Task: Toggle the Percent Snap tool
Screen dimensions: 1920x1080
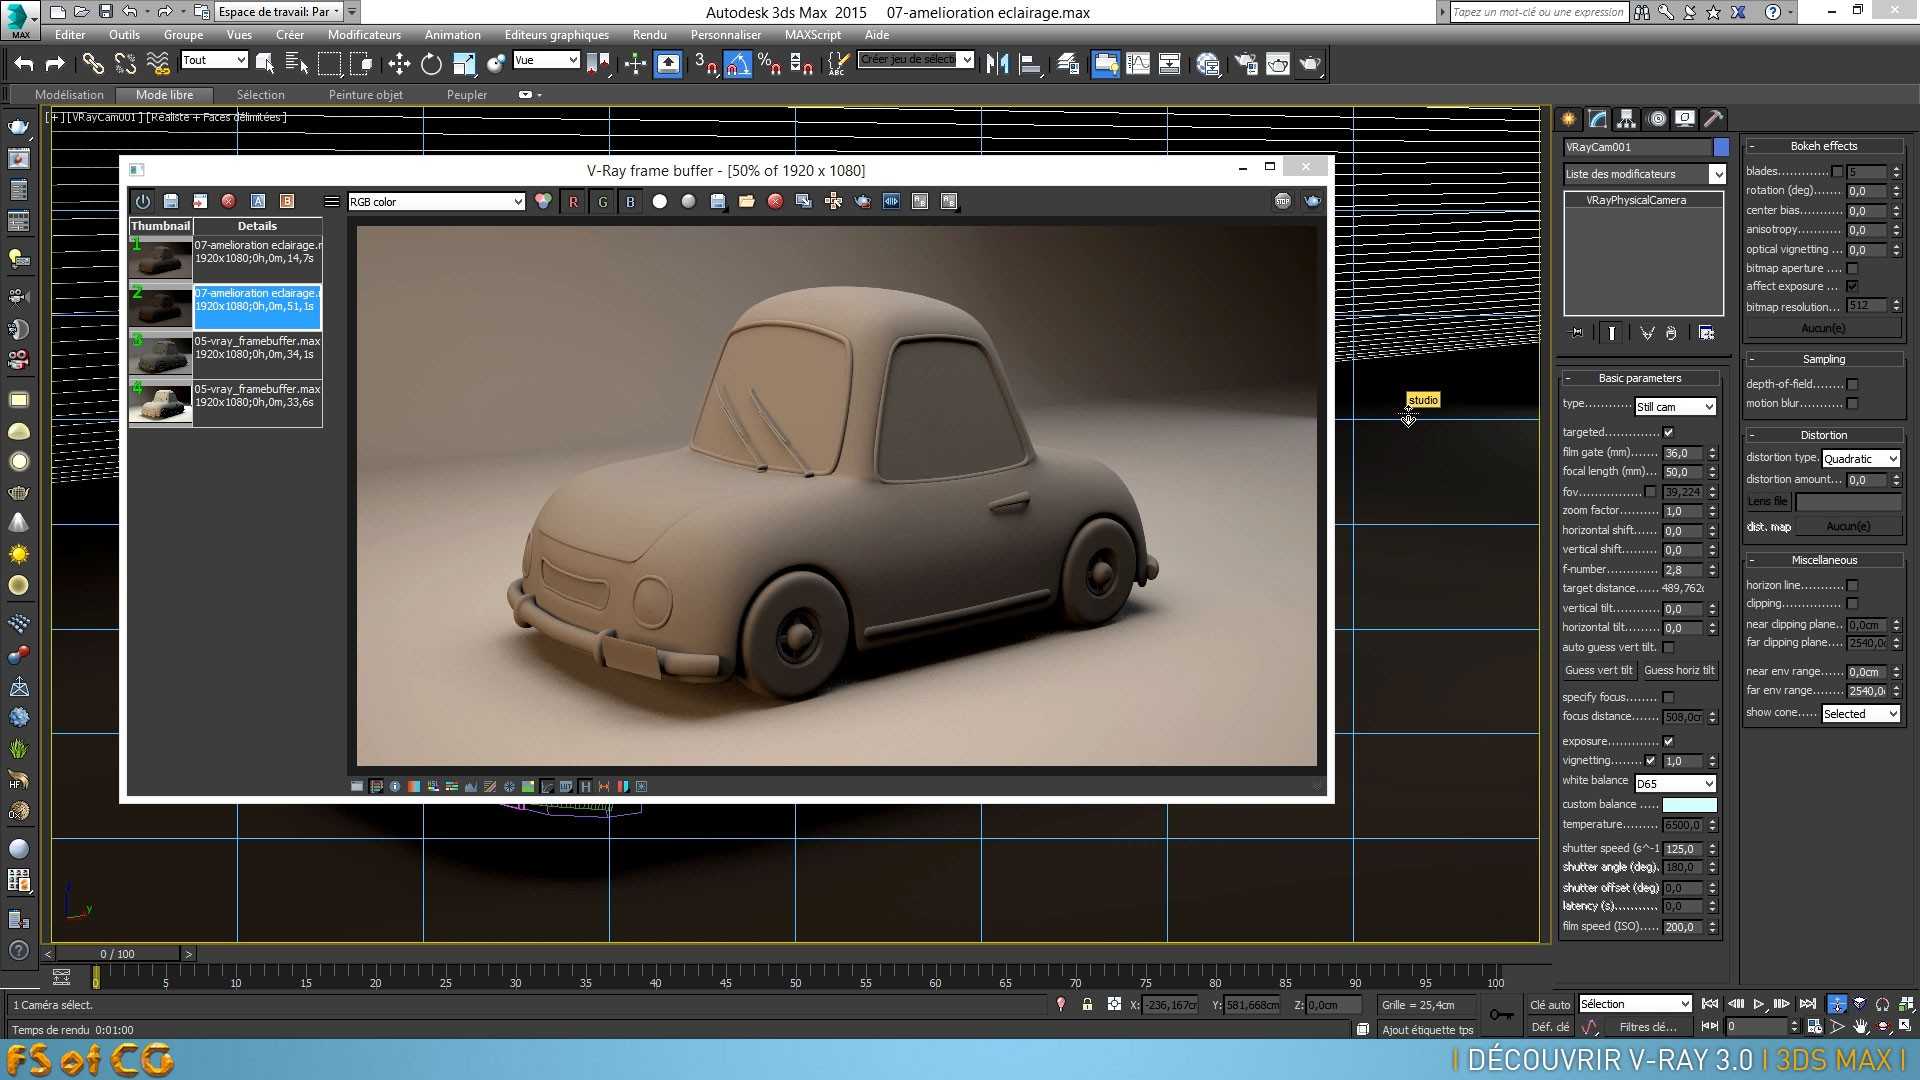Action: (x=769, y=64)
